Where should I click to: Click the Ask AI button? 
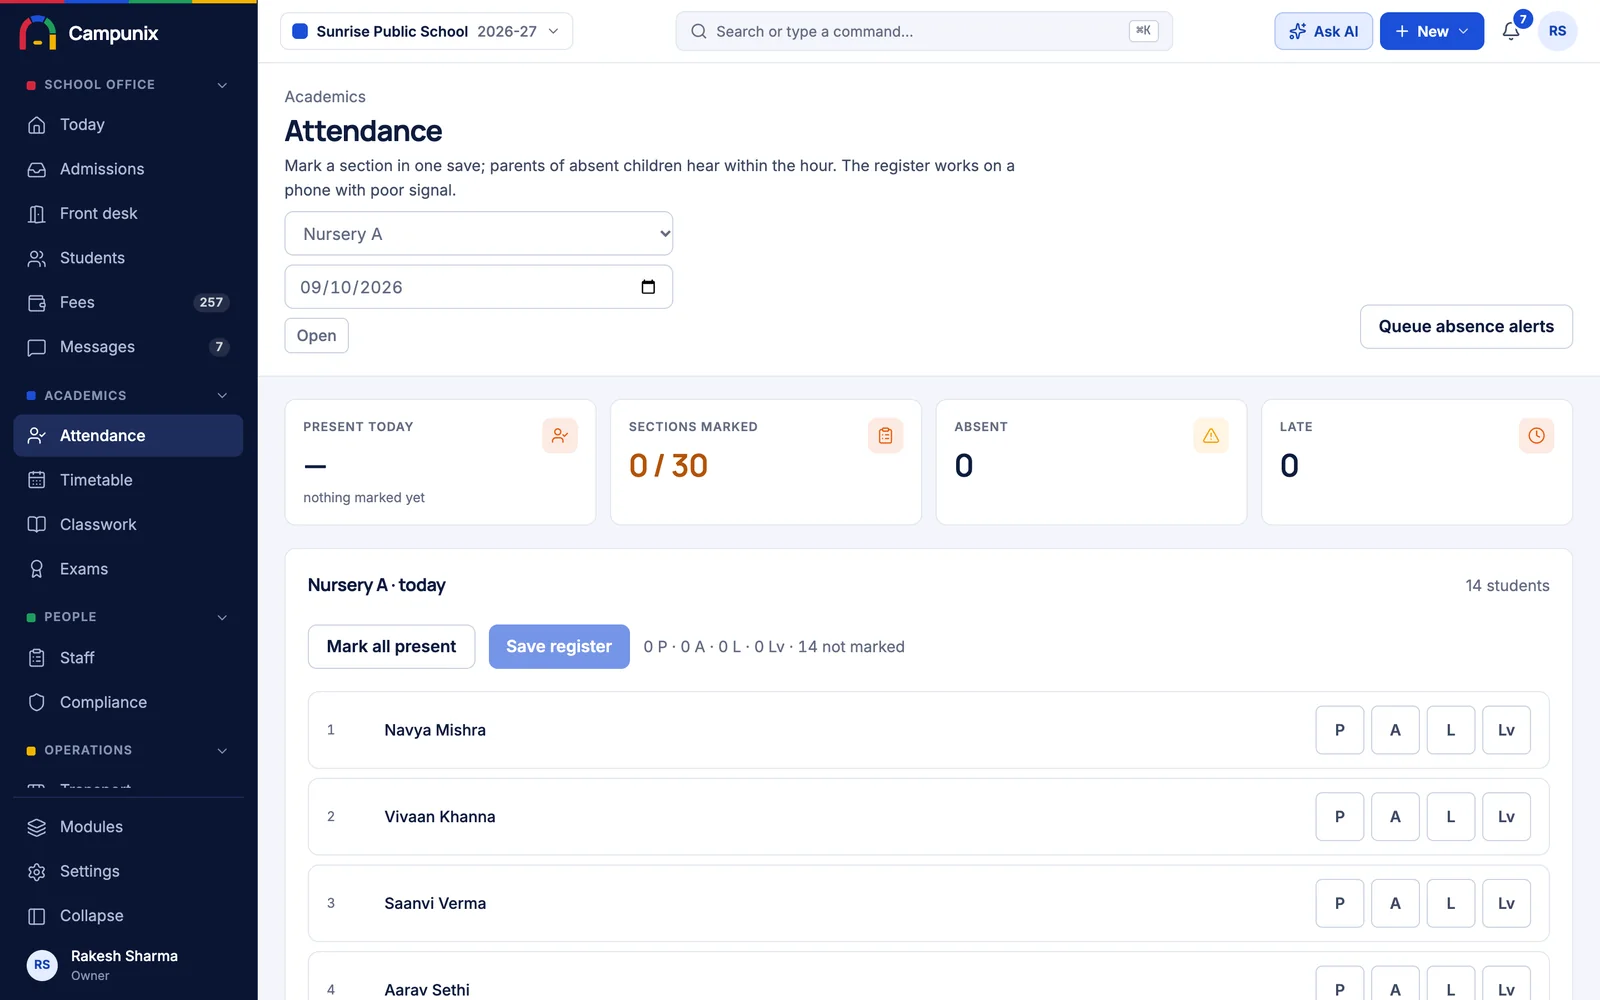[x=1323, y=31]
